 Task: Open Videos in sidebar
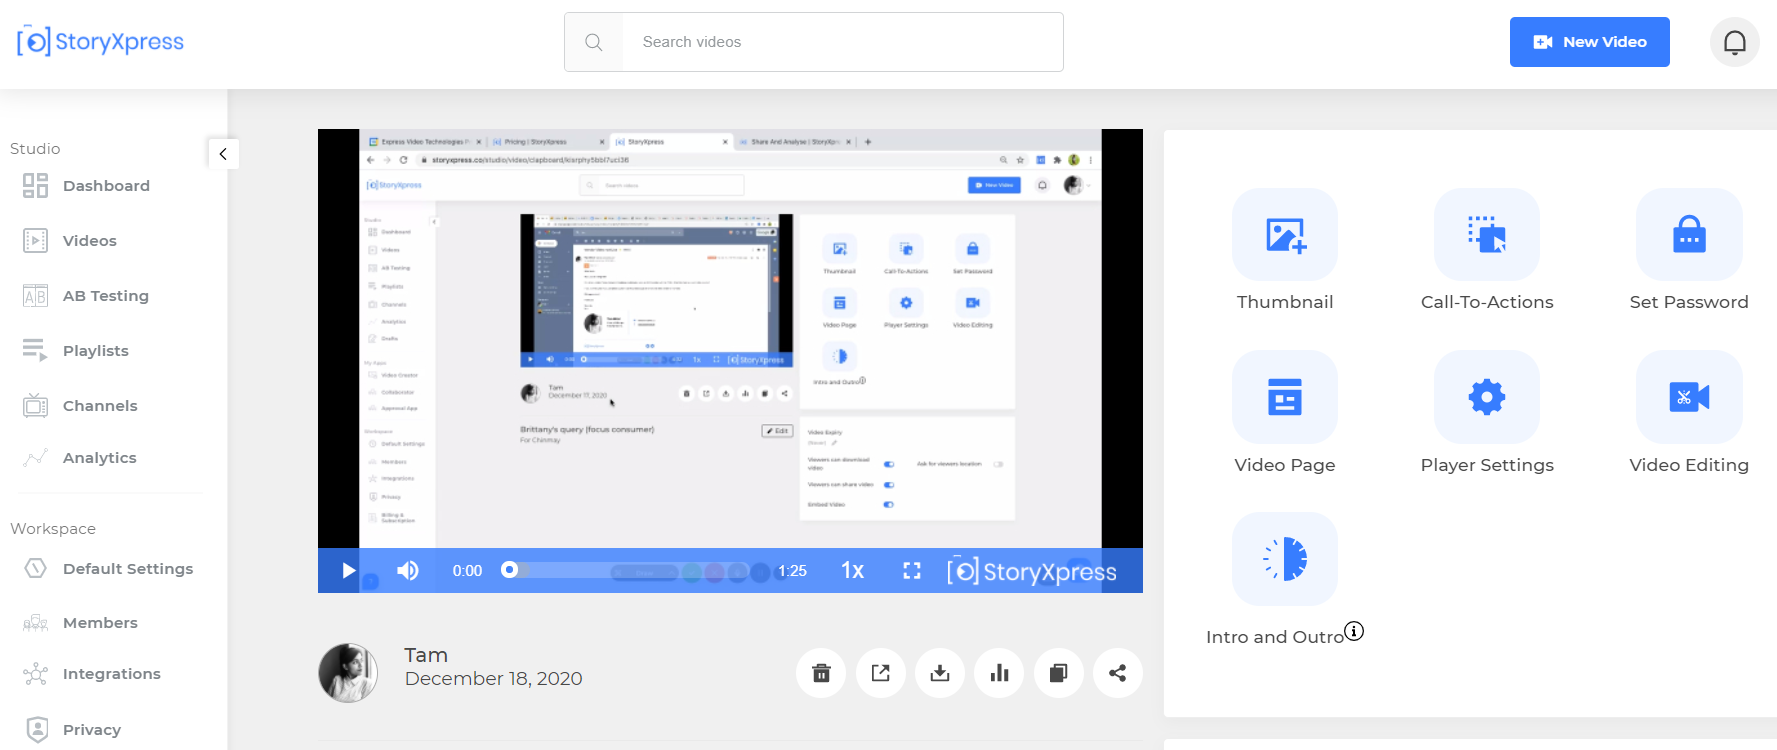[90, 241]
